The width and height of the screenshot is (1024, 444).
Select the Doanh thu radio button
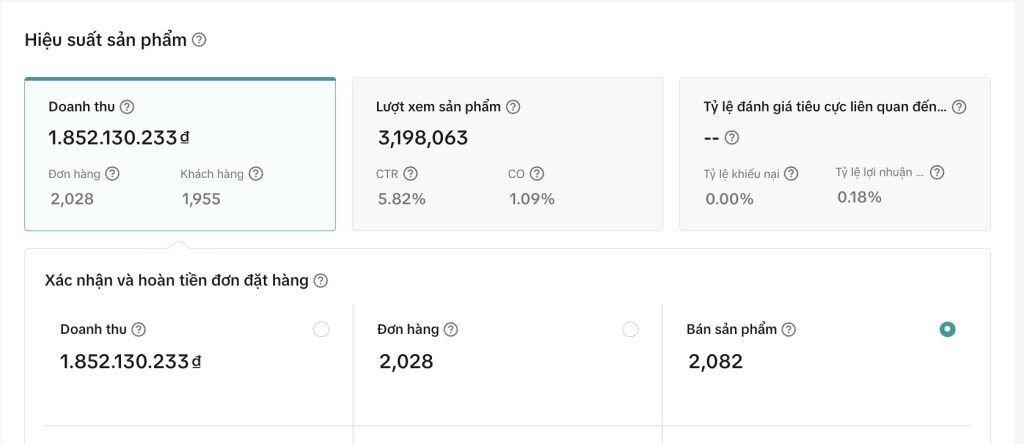(321, 329)
